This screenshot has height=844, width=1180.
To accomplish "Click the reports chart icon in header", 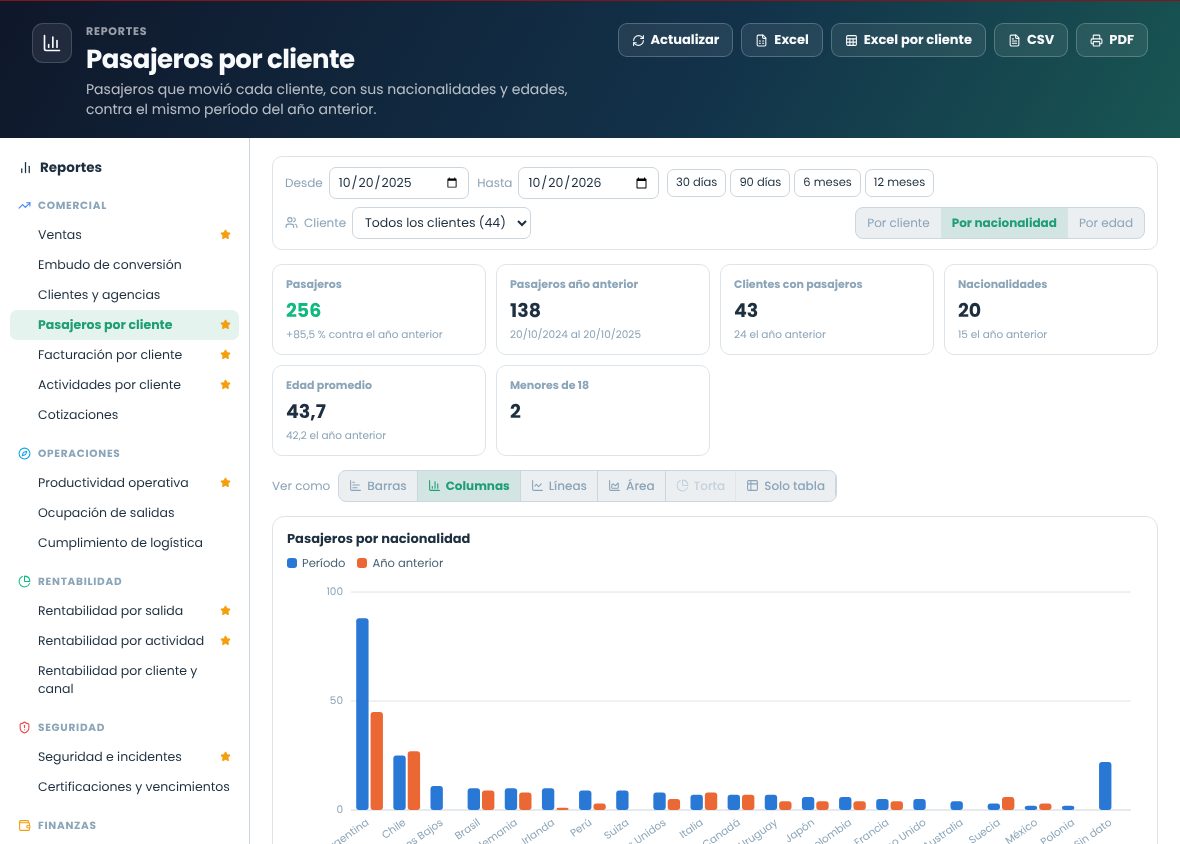I will coord(52,43).
